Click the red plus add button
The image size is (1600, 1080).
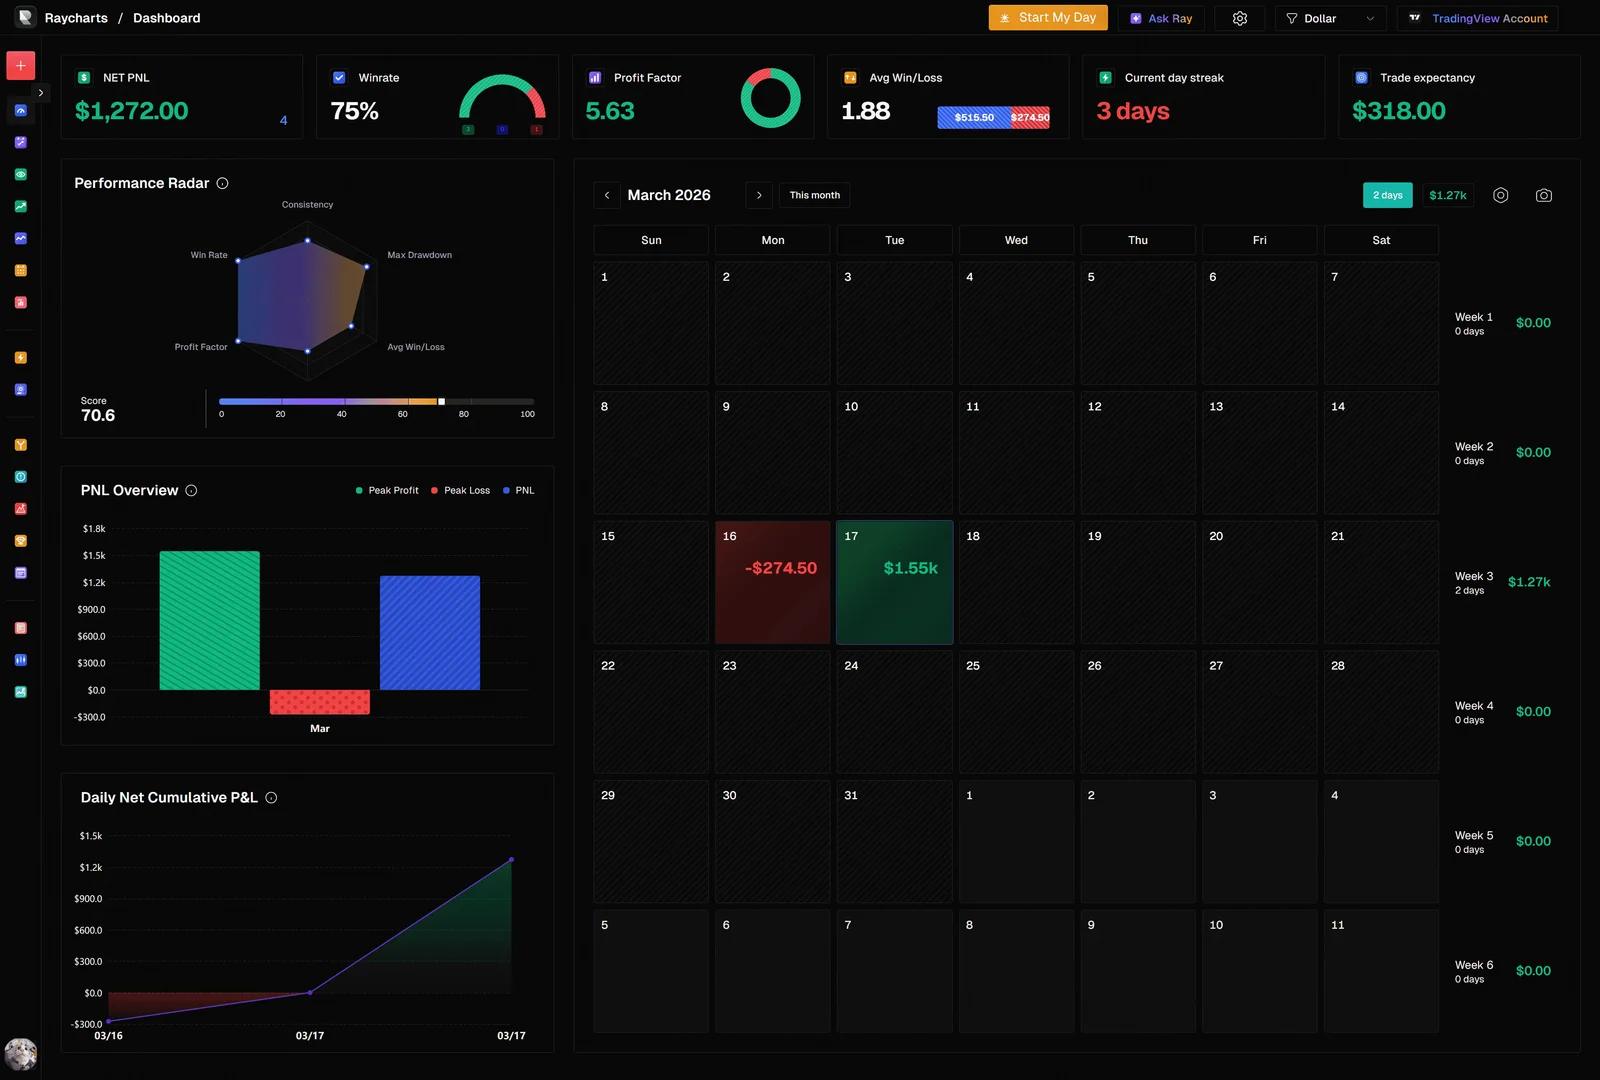tap(21, 66)
